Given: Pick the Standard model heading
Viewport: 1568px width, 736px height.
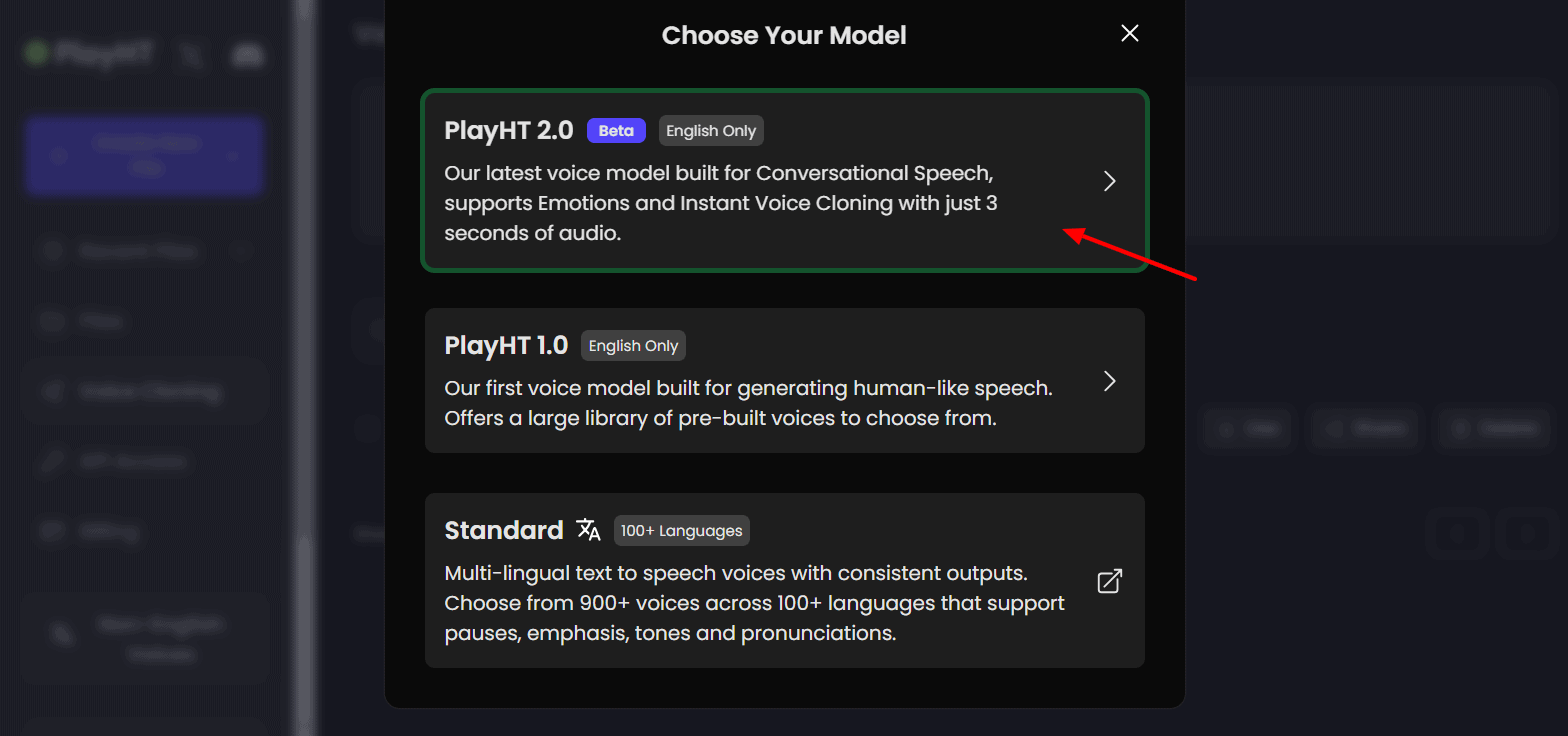Looking at the screenshot, I should tap(504, 530).
